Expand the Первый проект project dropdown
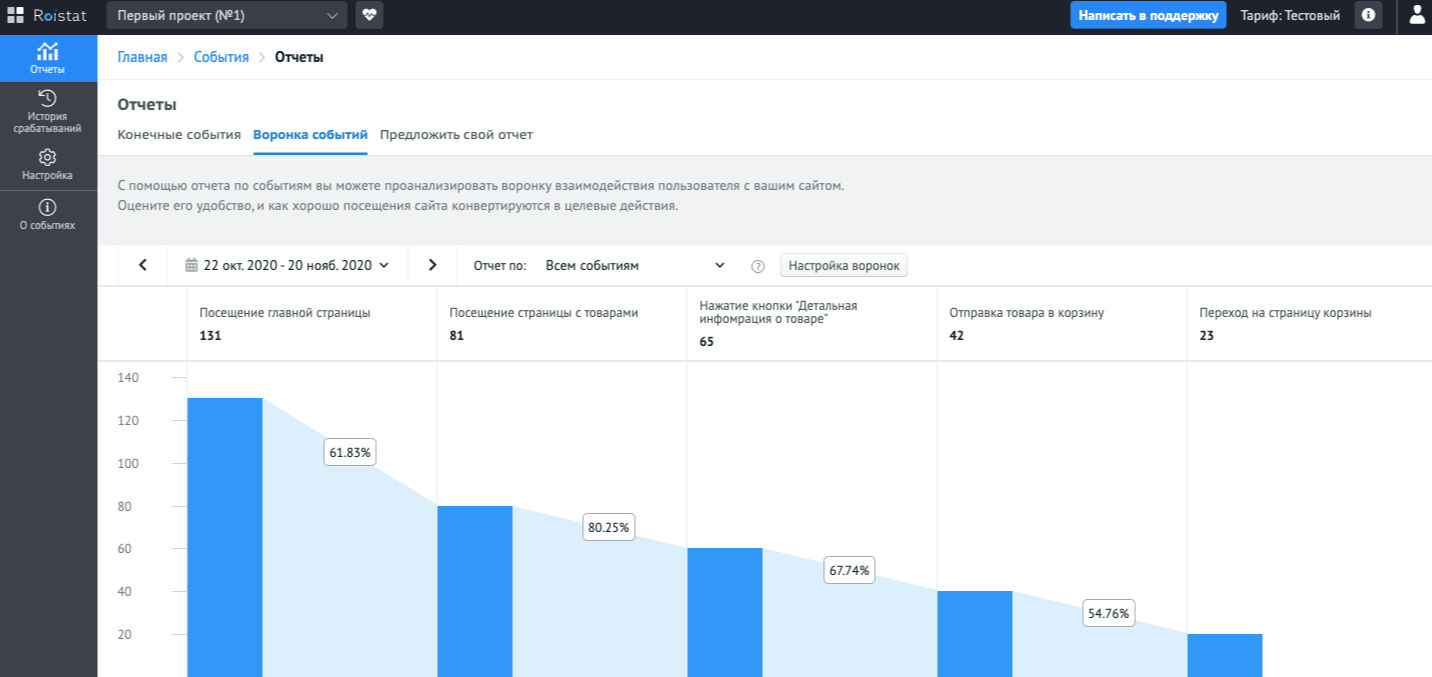This screenshot has height=677, width=1432. (226, 15)
